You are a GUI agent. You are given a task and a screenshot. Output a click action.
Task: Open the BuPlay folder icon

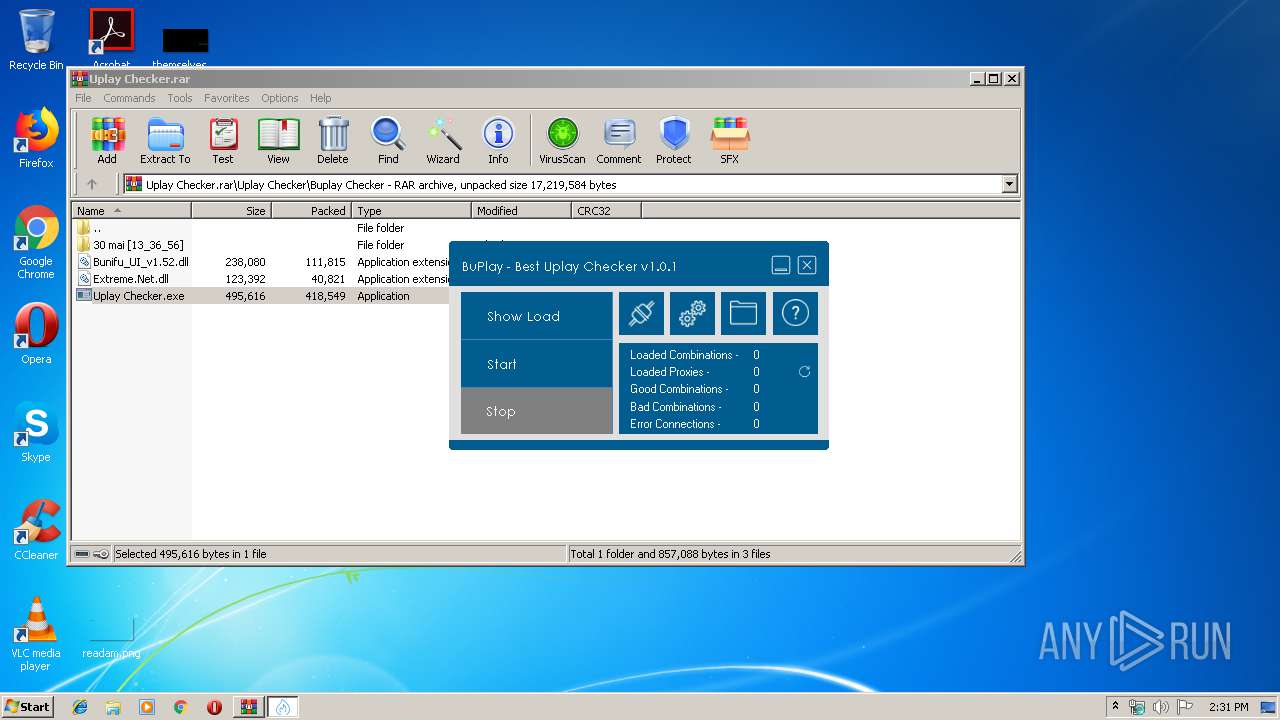(743, 314)
